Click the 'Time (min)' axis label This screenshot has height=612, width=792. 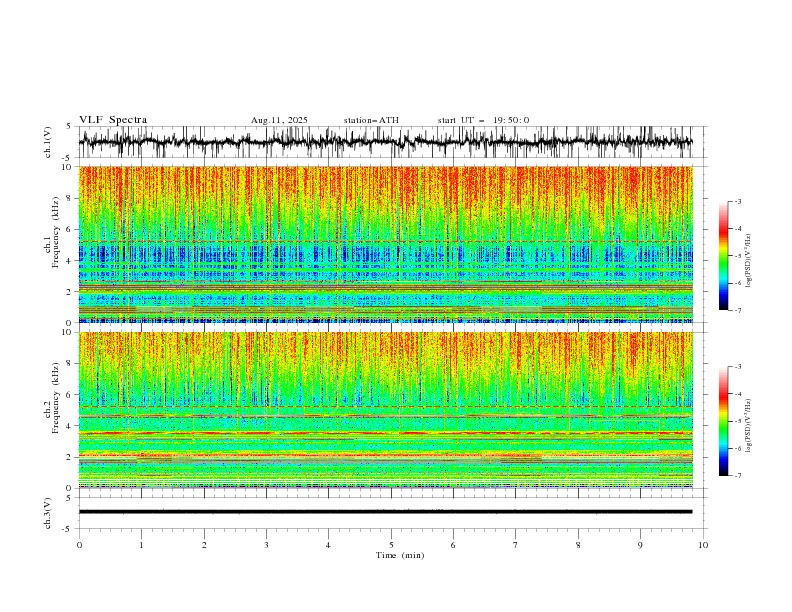tap(400, 555)
